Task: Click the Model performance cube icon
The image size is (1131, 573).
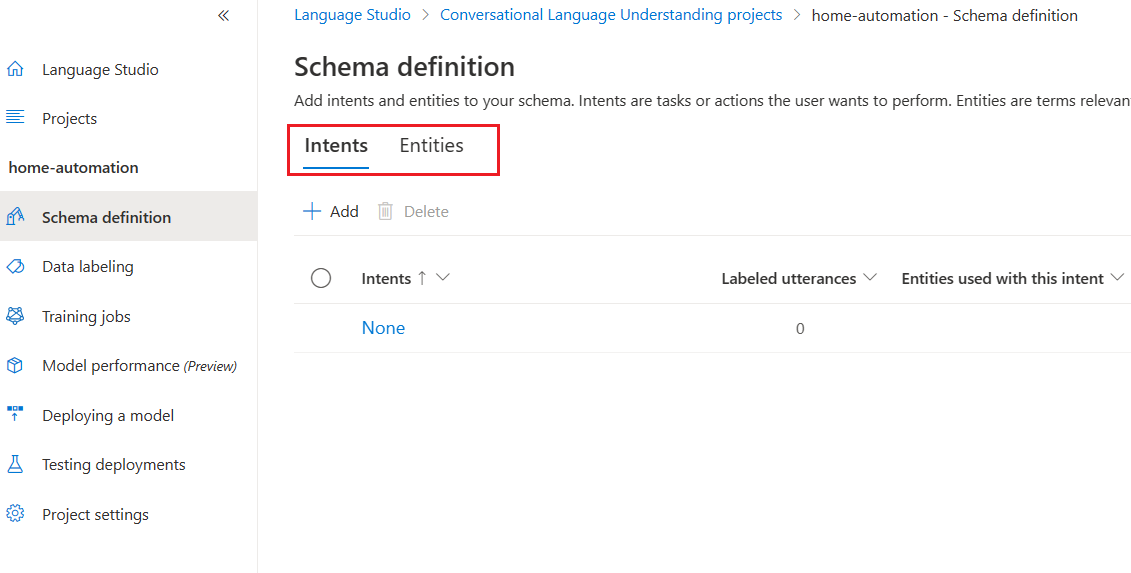Action: coord(15,366)
